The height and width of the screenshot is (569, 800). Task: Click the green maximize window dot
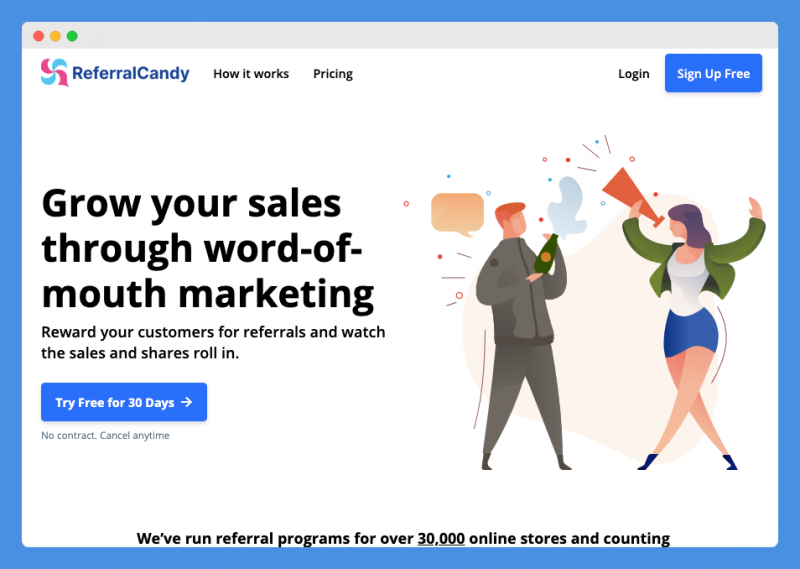coord(72,36)
